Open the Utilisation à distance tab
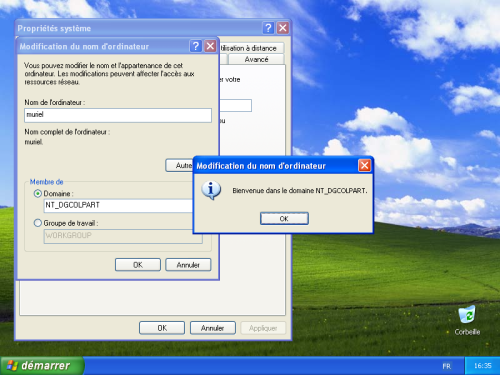This screenshot has width=500, height=375. pos(252,48)
